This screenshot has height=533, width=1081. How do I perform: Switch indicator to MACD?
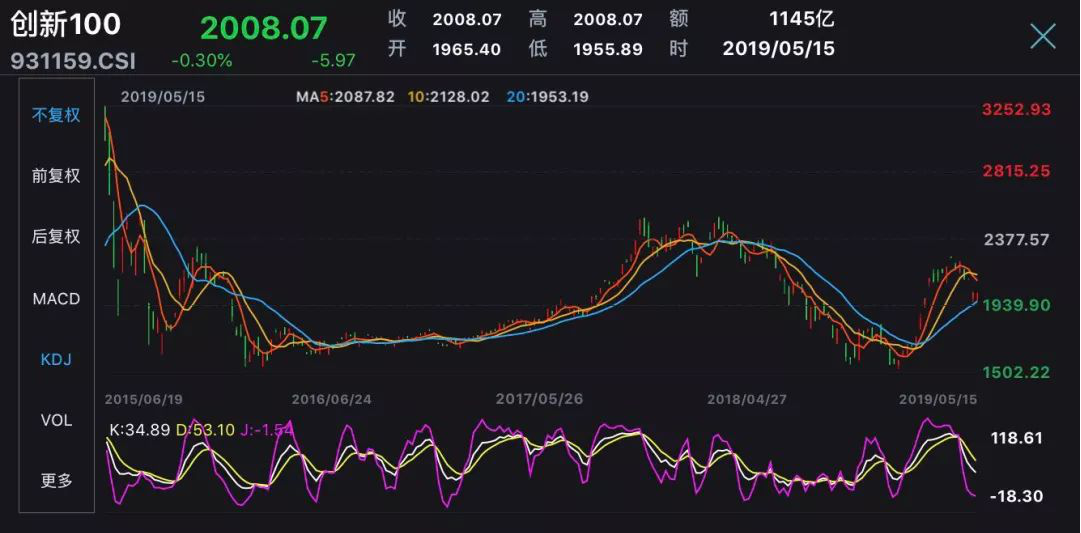(x=56, y=299)
